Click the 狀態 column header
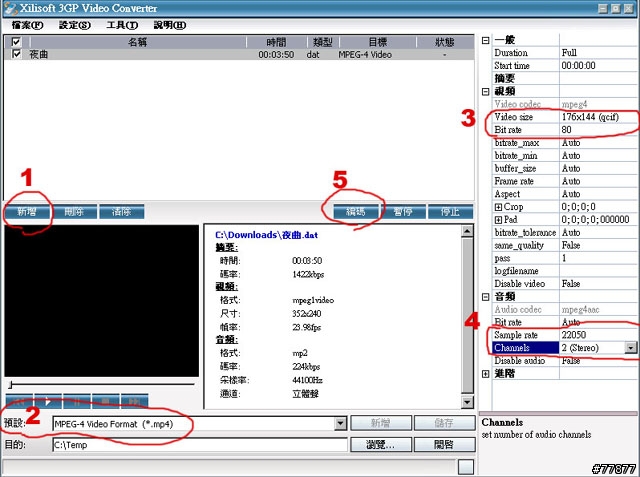Viewport: 640px width, 477px height. 445,42
